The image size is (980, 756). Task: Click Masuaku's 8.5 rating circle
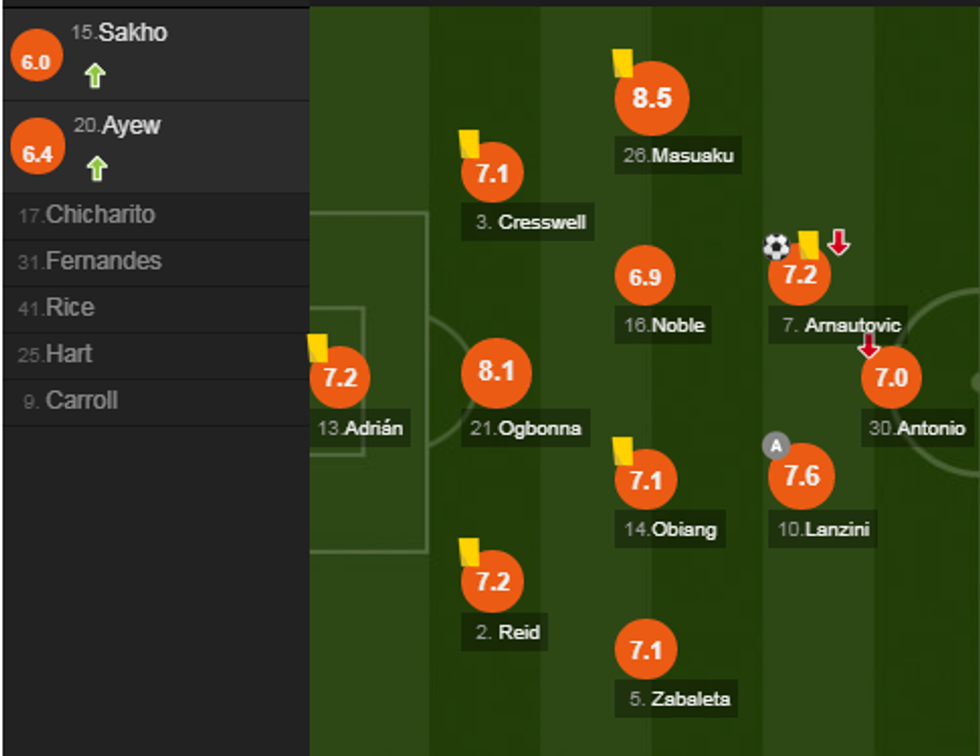[x=652, y=98]
